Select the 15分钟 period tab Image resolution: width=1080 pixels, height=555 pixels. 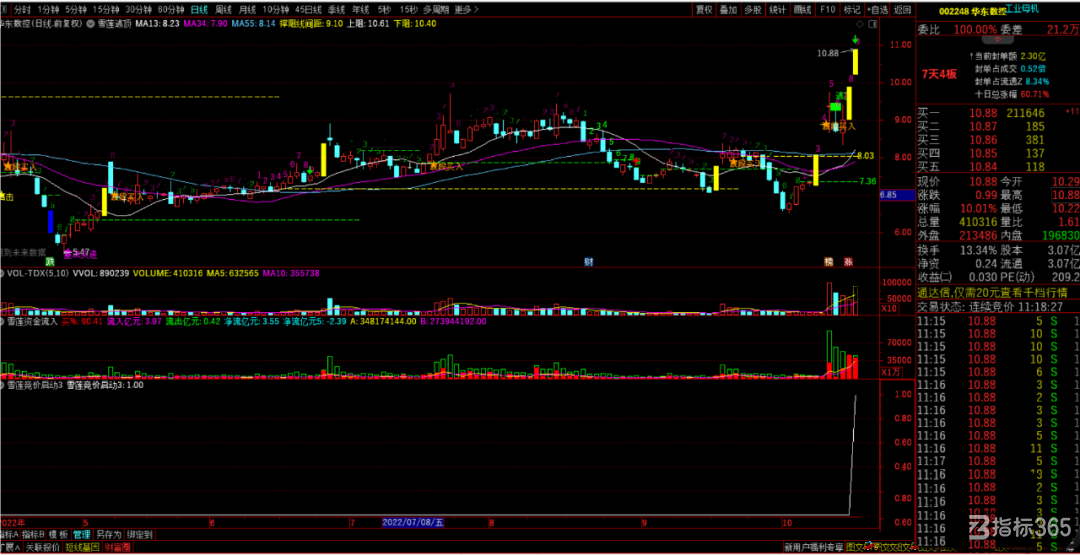pos(105,10)
